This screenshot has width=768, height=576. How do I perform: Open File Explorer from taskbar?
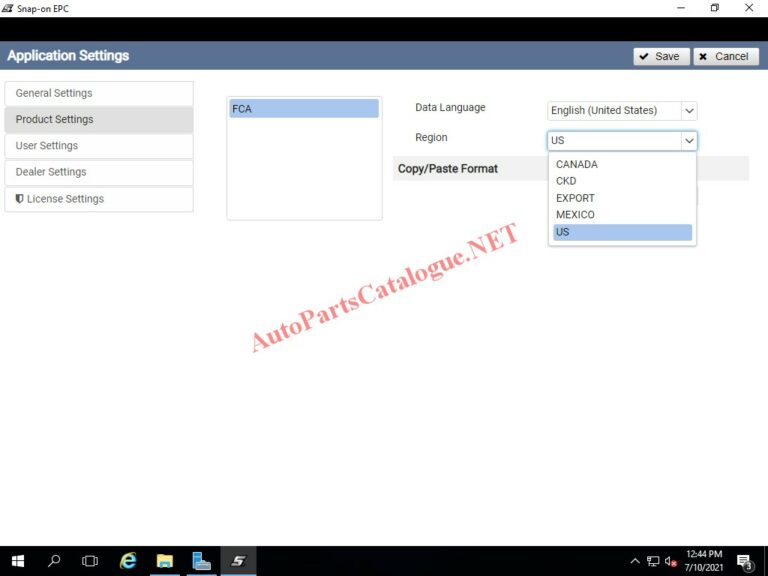click(x=165, y=561)
